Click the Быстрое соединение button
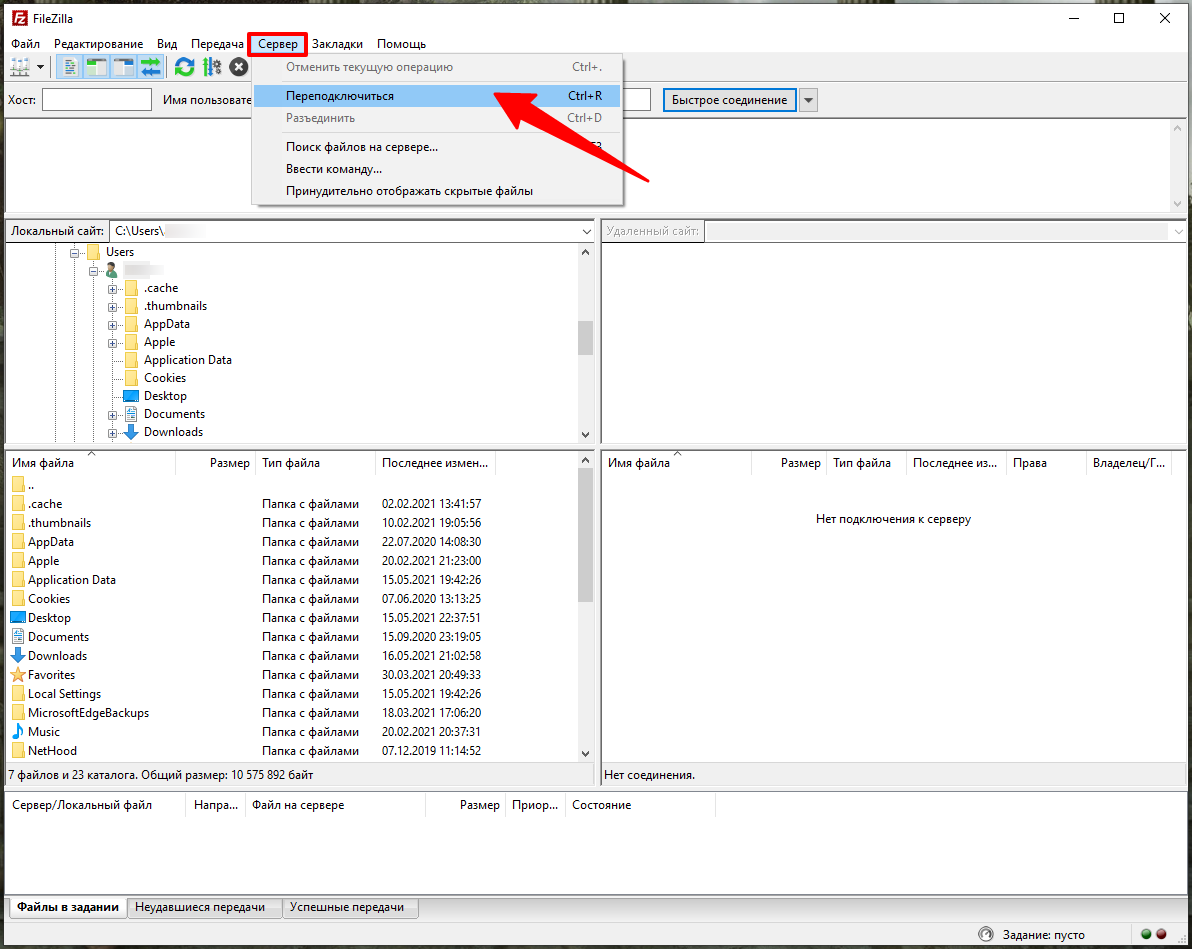 tap(729, 100)
